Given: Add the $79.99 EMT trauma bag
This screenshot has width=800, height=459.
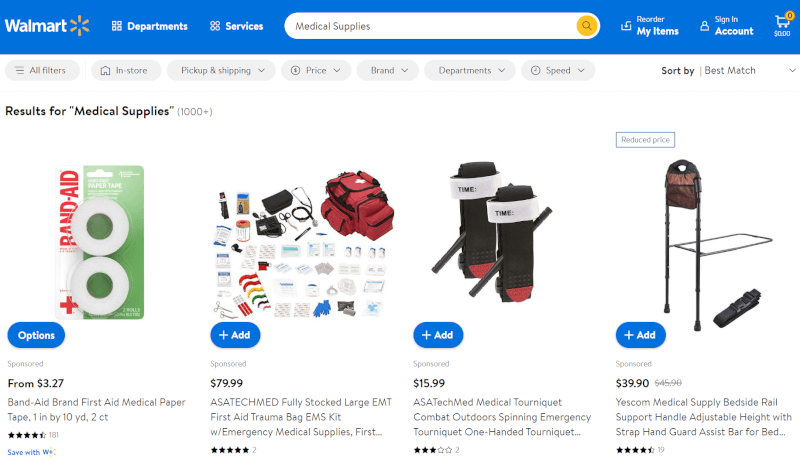Looking at the screenshot, I should [235, 335].
